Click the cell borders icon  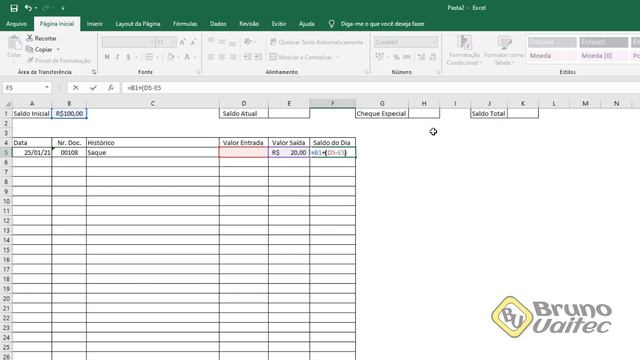click(x=149, y=57)
